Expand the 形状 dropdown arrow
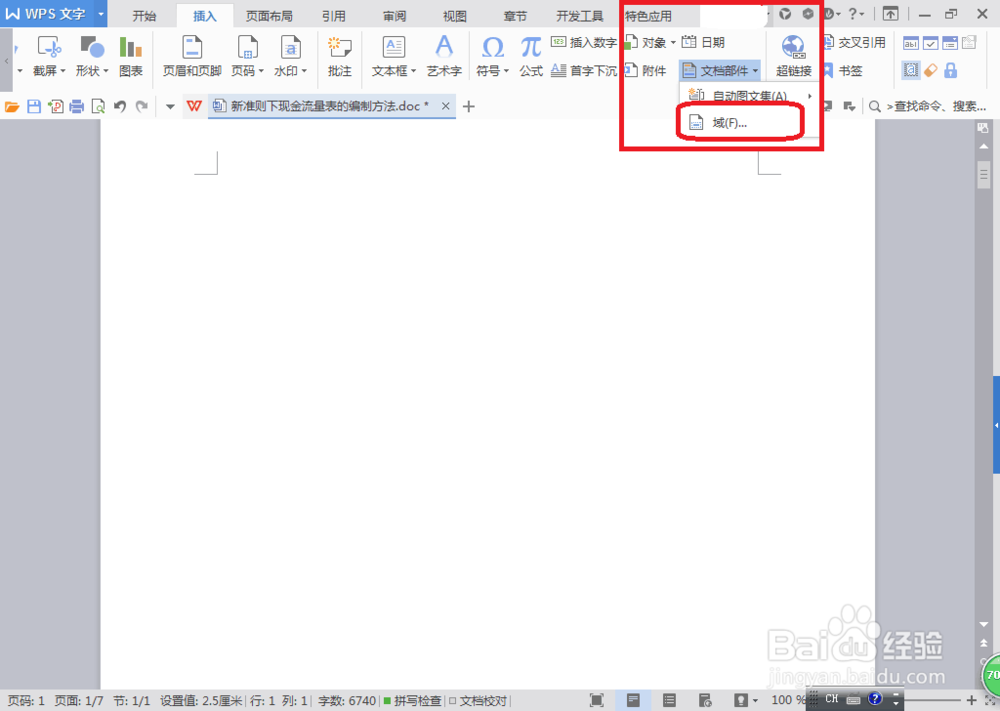Screen dimensions: 1000x711 coord(106,71)
